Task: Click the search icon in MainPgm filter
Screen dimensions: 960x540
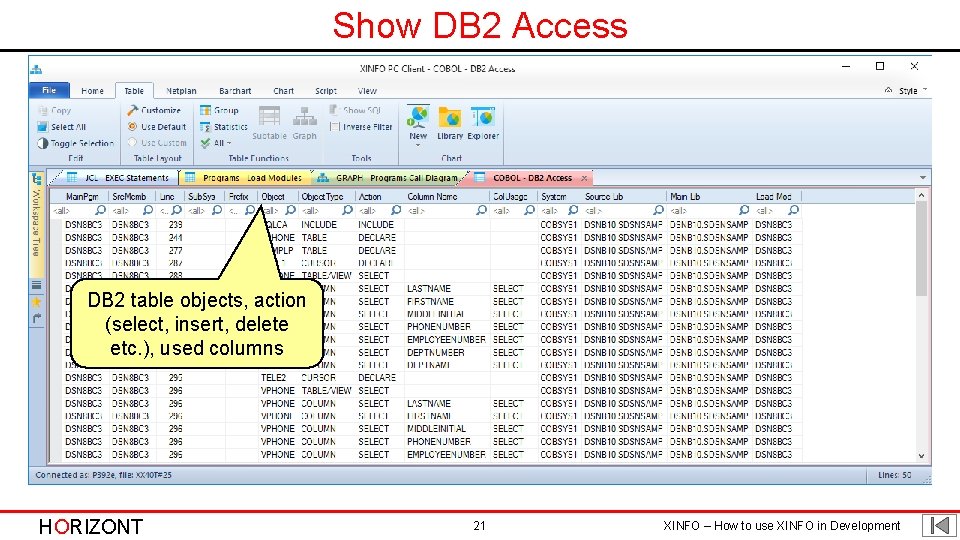Action: 100,210
